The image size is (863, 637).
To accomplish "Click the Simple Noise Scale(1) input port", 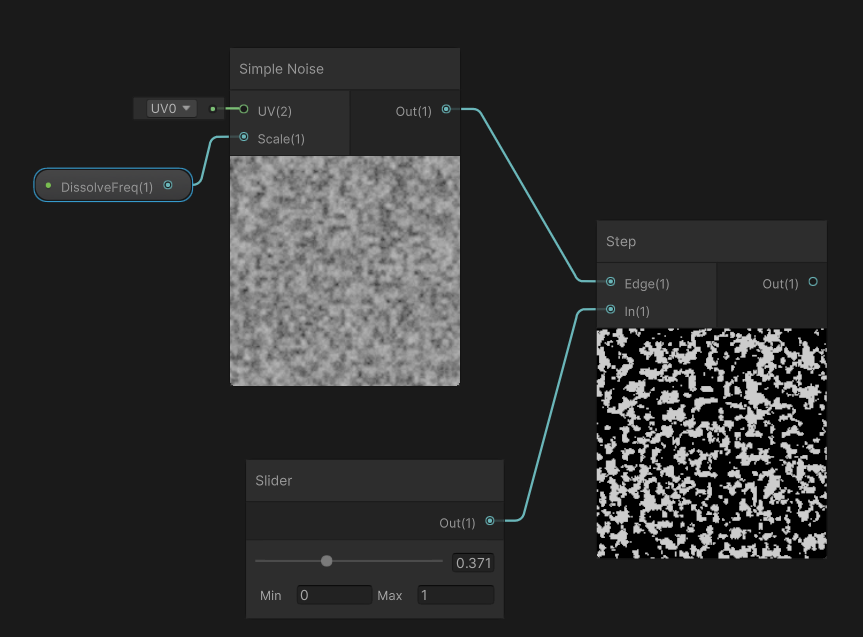I will [x=244, y=137].
